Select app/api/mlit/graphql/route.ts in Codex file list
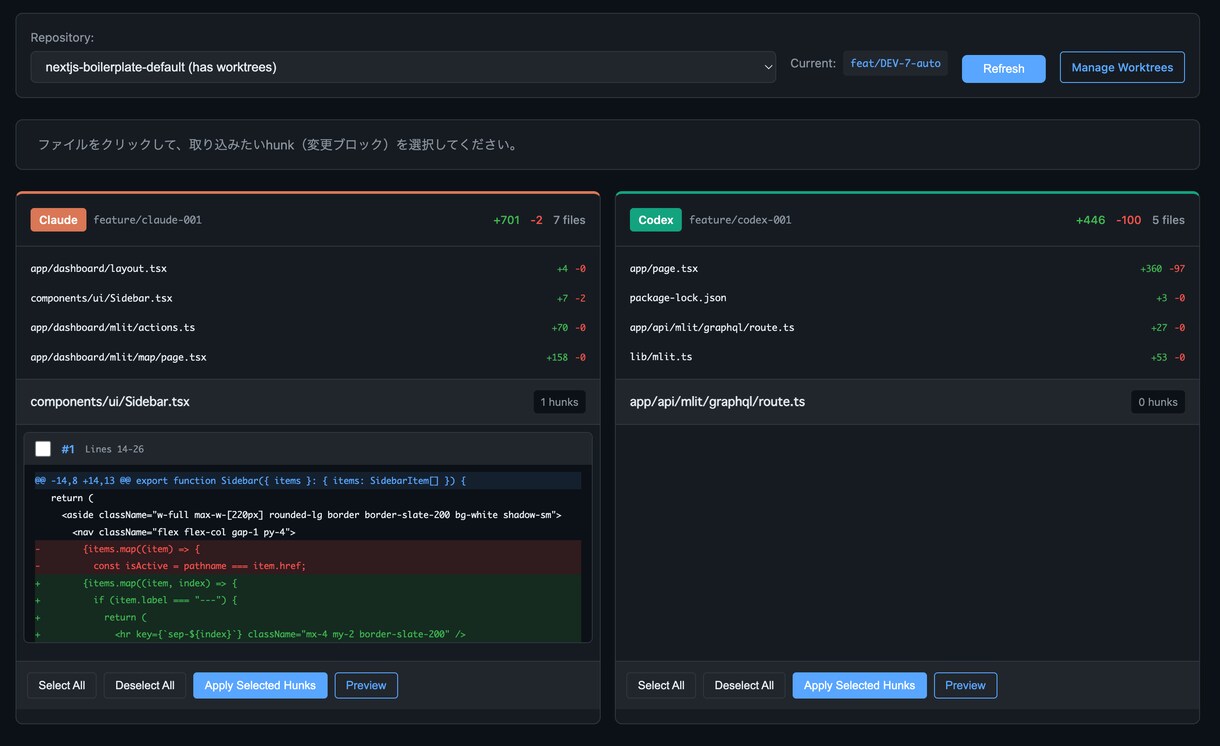 [x=907, y=327]
